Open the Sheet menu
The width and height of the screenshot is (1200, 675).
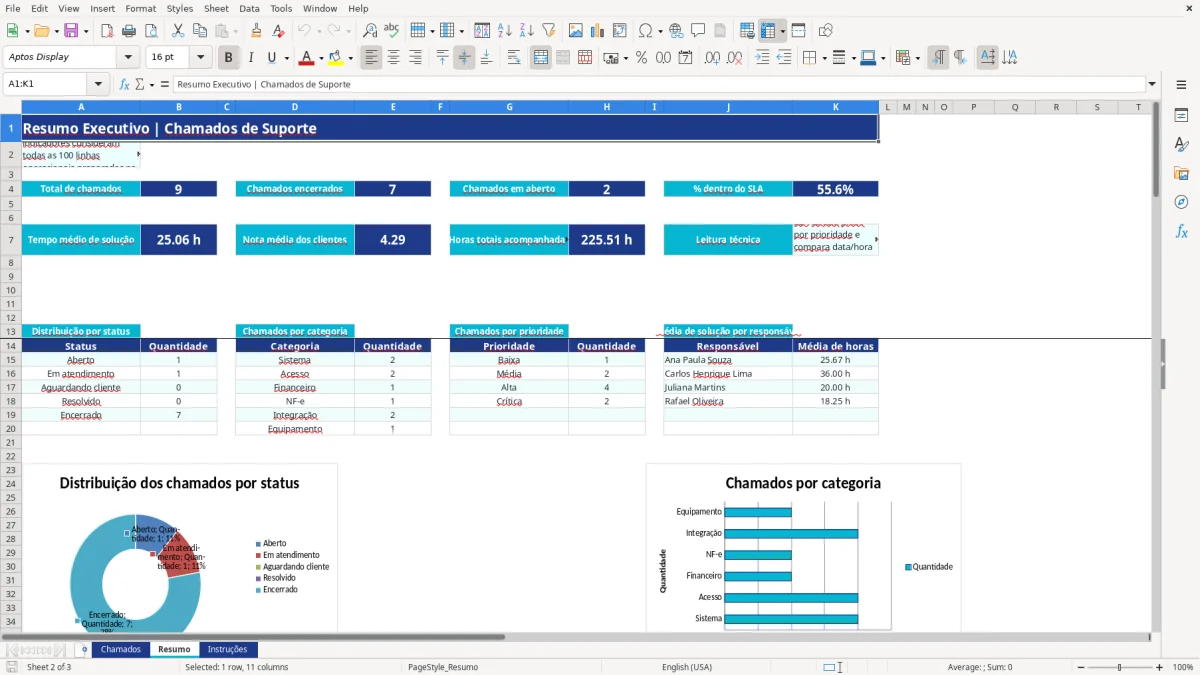[216, 8]
